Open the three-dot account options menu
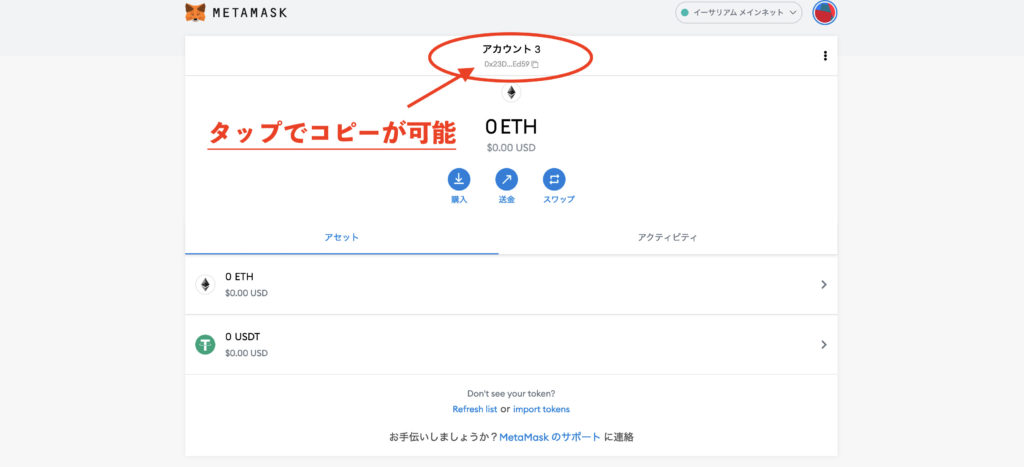 (x=825, y=56)
